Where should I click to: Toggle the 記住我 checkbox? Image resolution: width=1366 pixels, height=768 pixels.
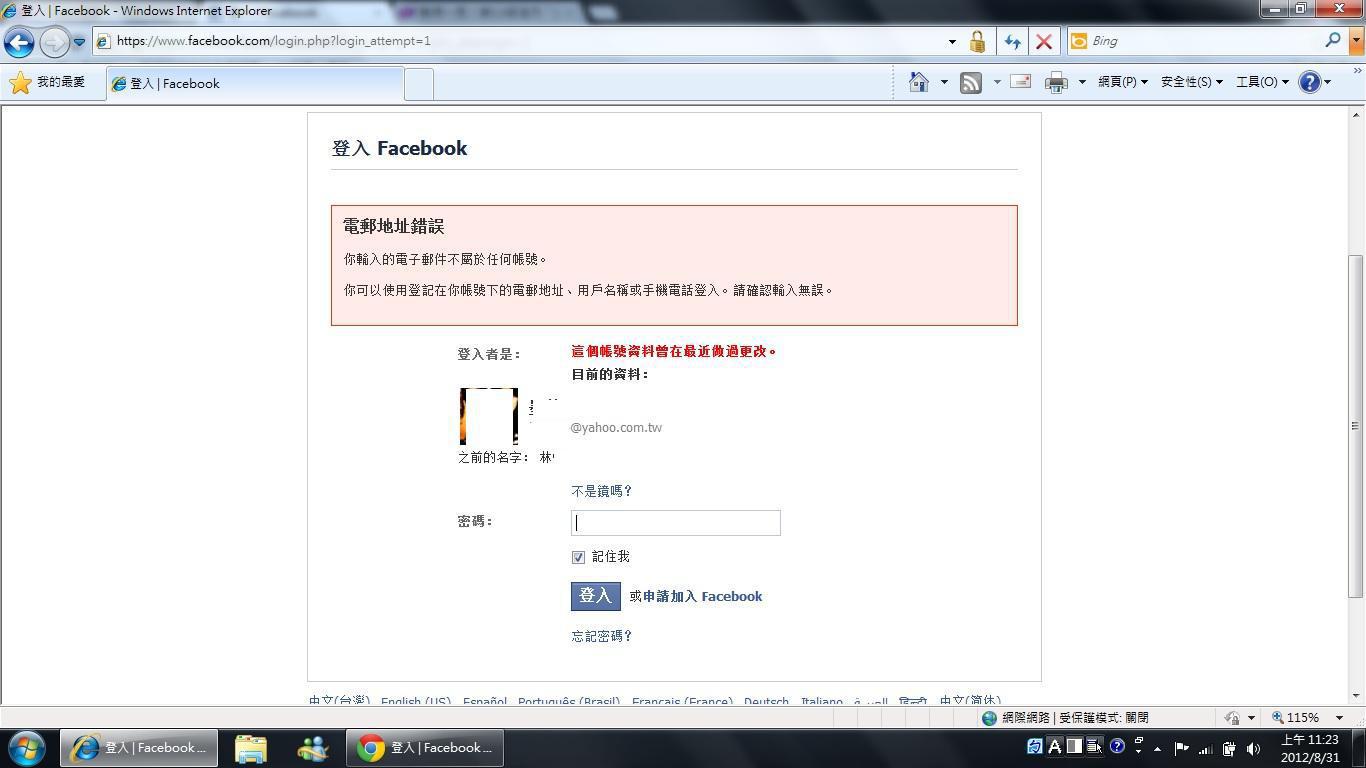pos(578,557)
